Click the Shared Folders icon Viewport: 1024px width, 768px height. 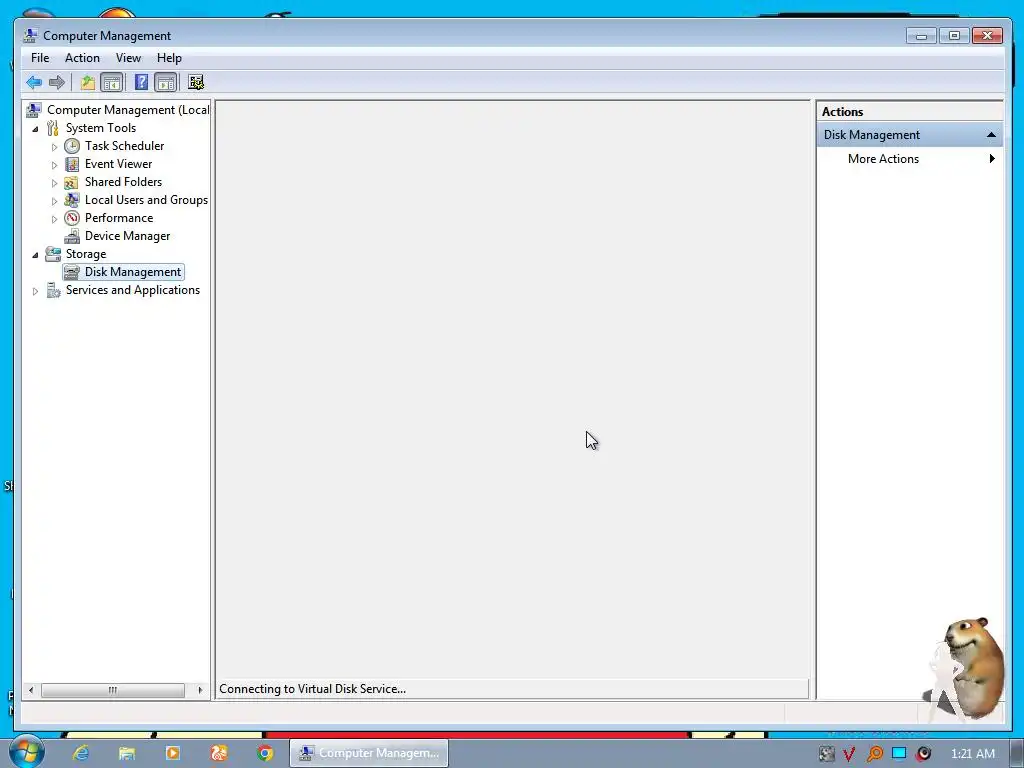(72, 182)
